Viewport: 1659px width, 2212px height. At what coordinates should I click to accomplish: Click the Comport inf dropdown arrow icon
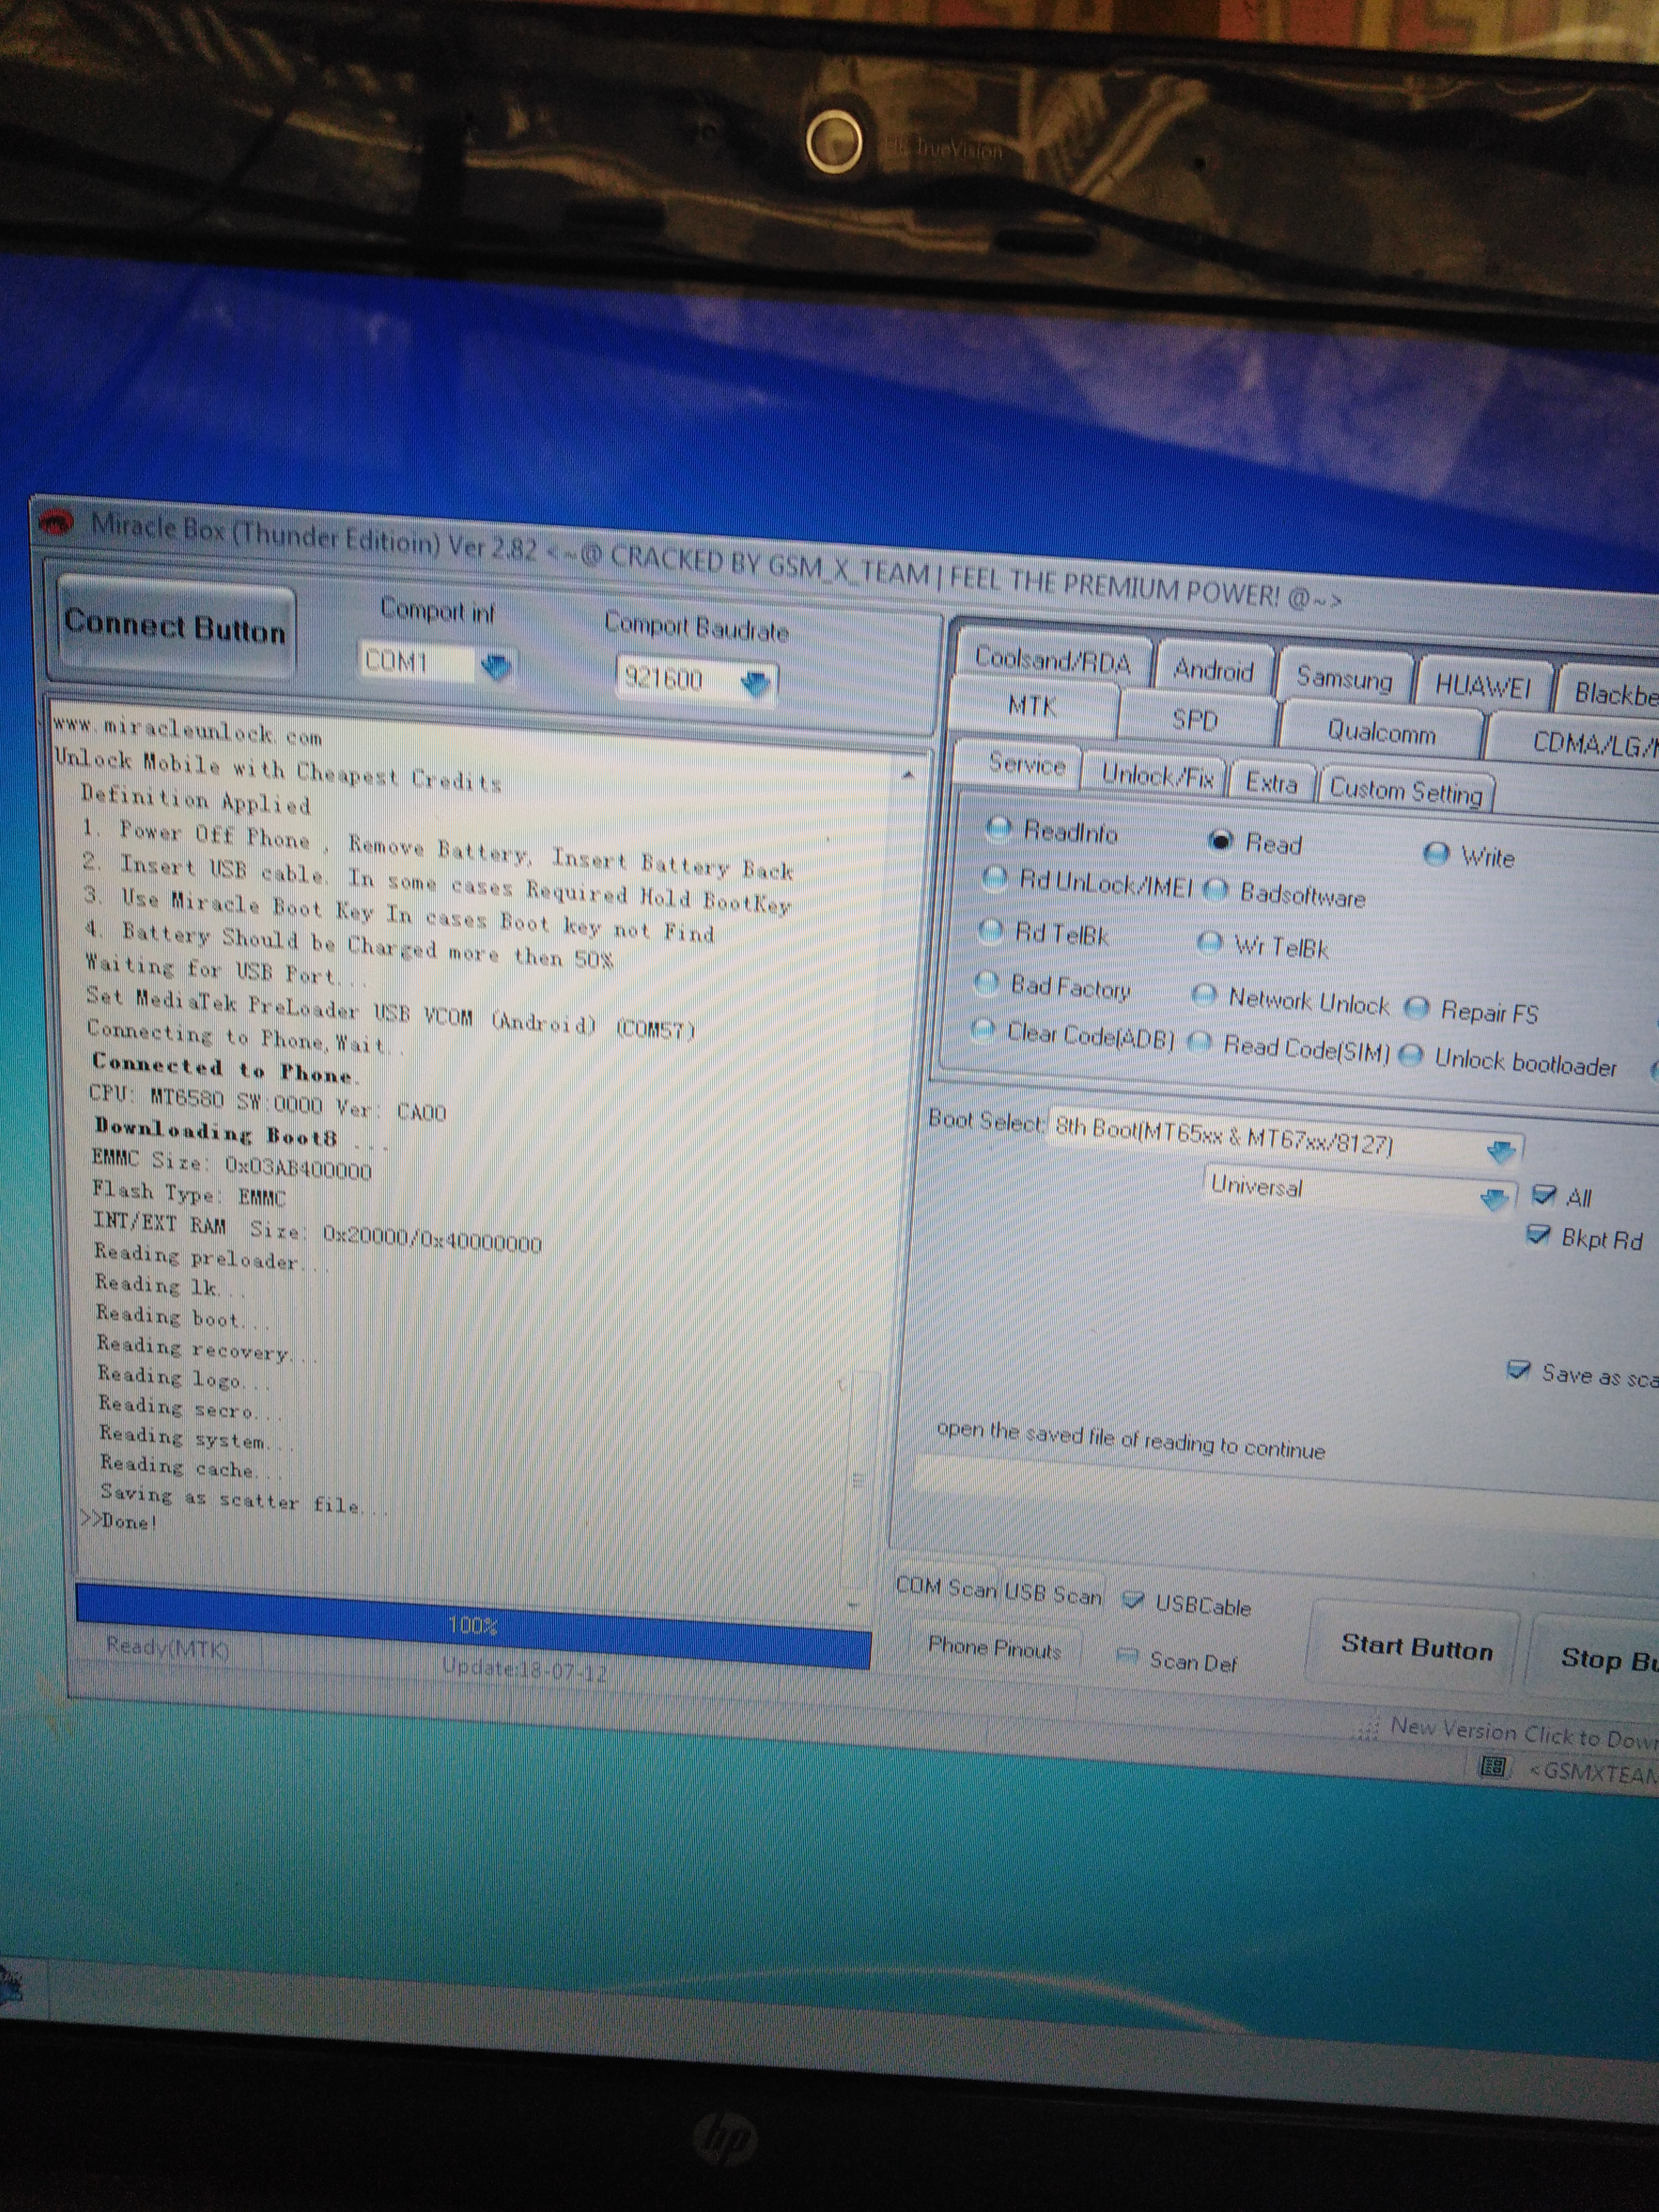pyautogui.click(x=496, y=666)
